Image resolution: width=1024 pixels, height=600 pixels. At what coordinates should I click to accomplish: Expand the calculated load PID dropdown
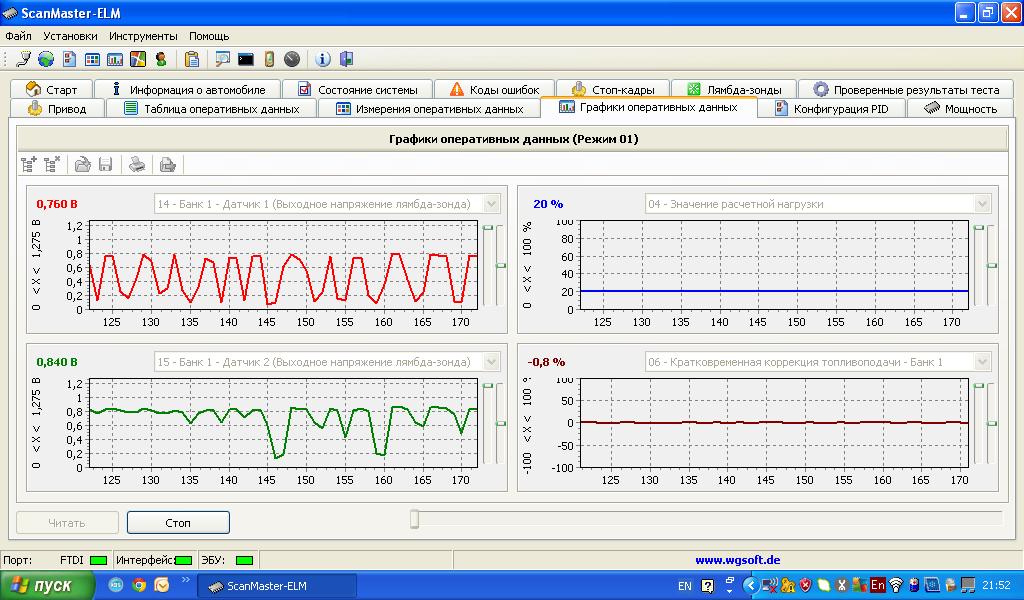coord(982,204)
